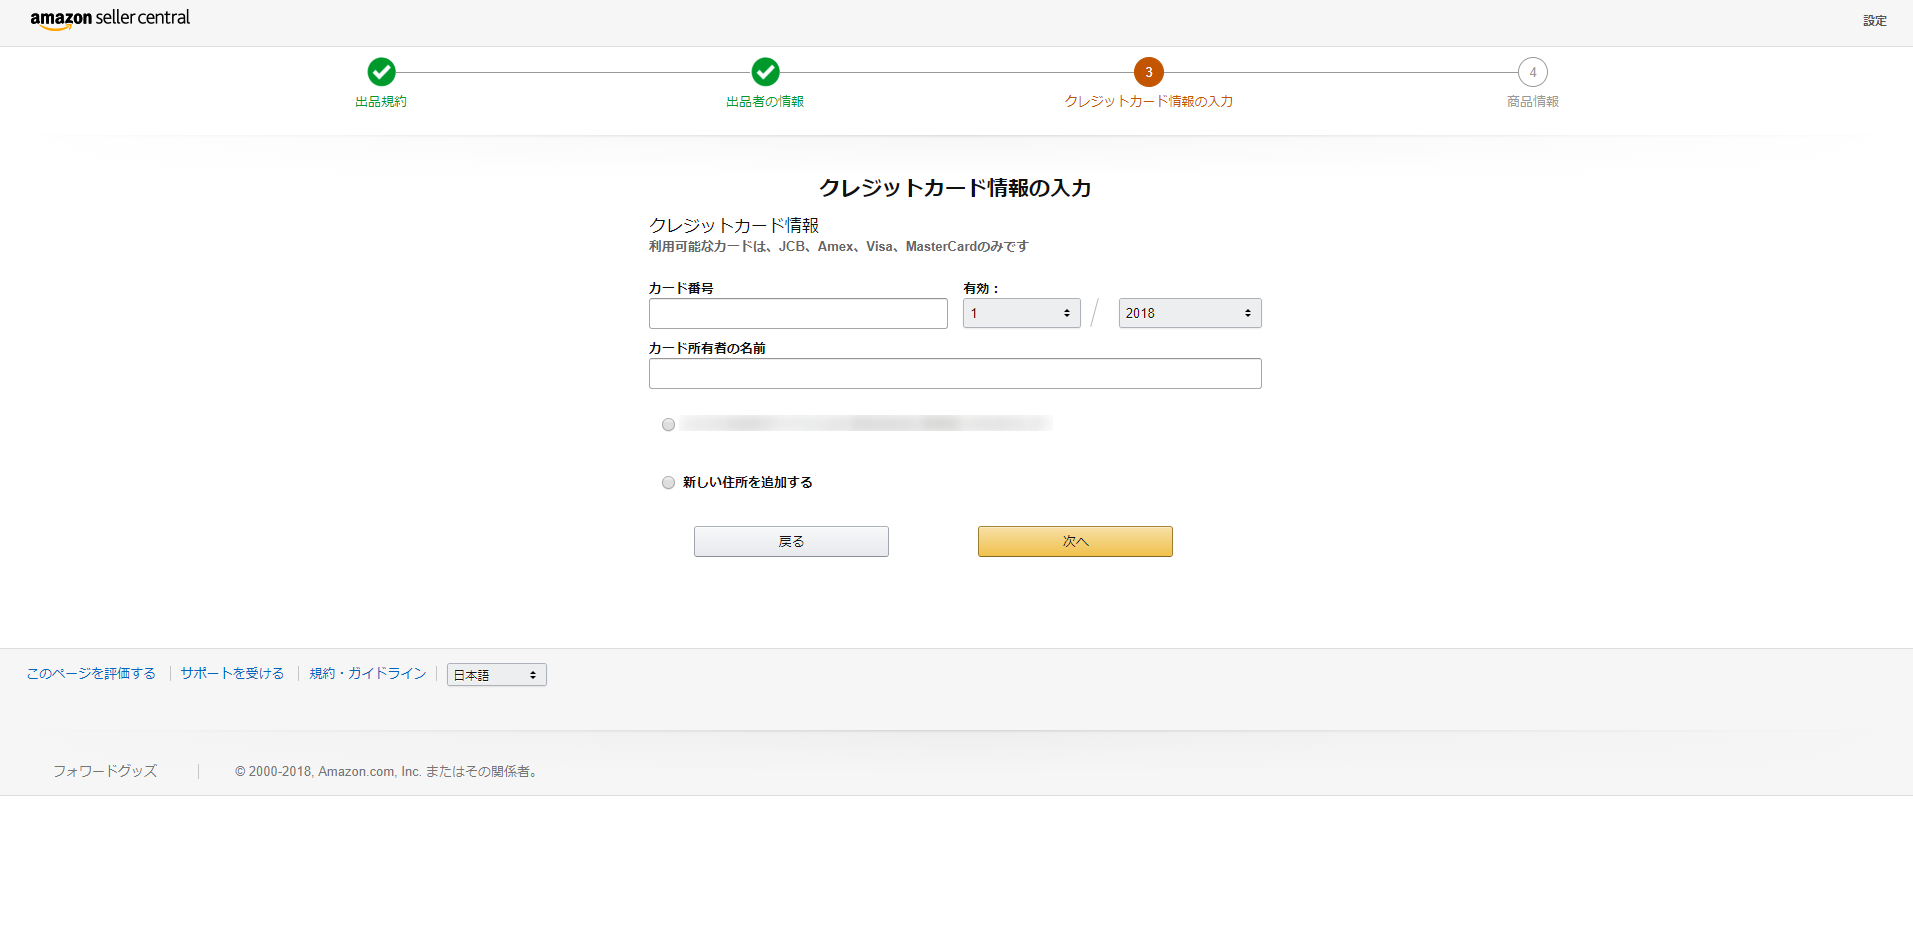Open the 設定 settings option
The width and height of the screenshot is (1913, 940).
[1874, 20]
